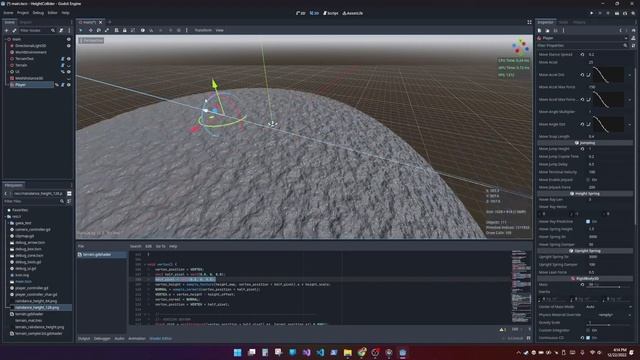The width and height of the screenshot is (640, 360).
Task: Switch to AssetLib workspace
Action: coord(353,13)
